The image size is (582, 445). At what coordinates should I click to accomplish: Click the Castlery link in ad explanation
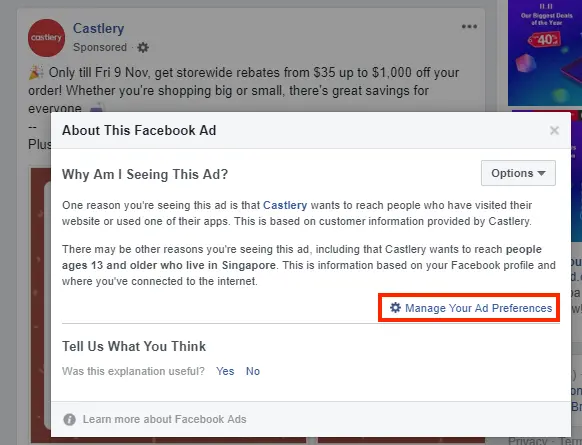coord(285,205)
